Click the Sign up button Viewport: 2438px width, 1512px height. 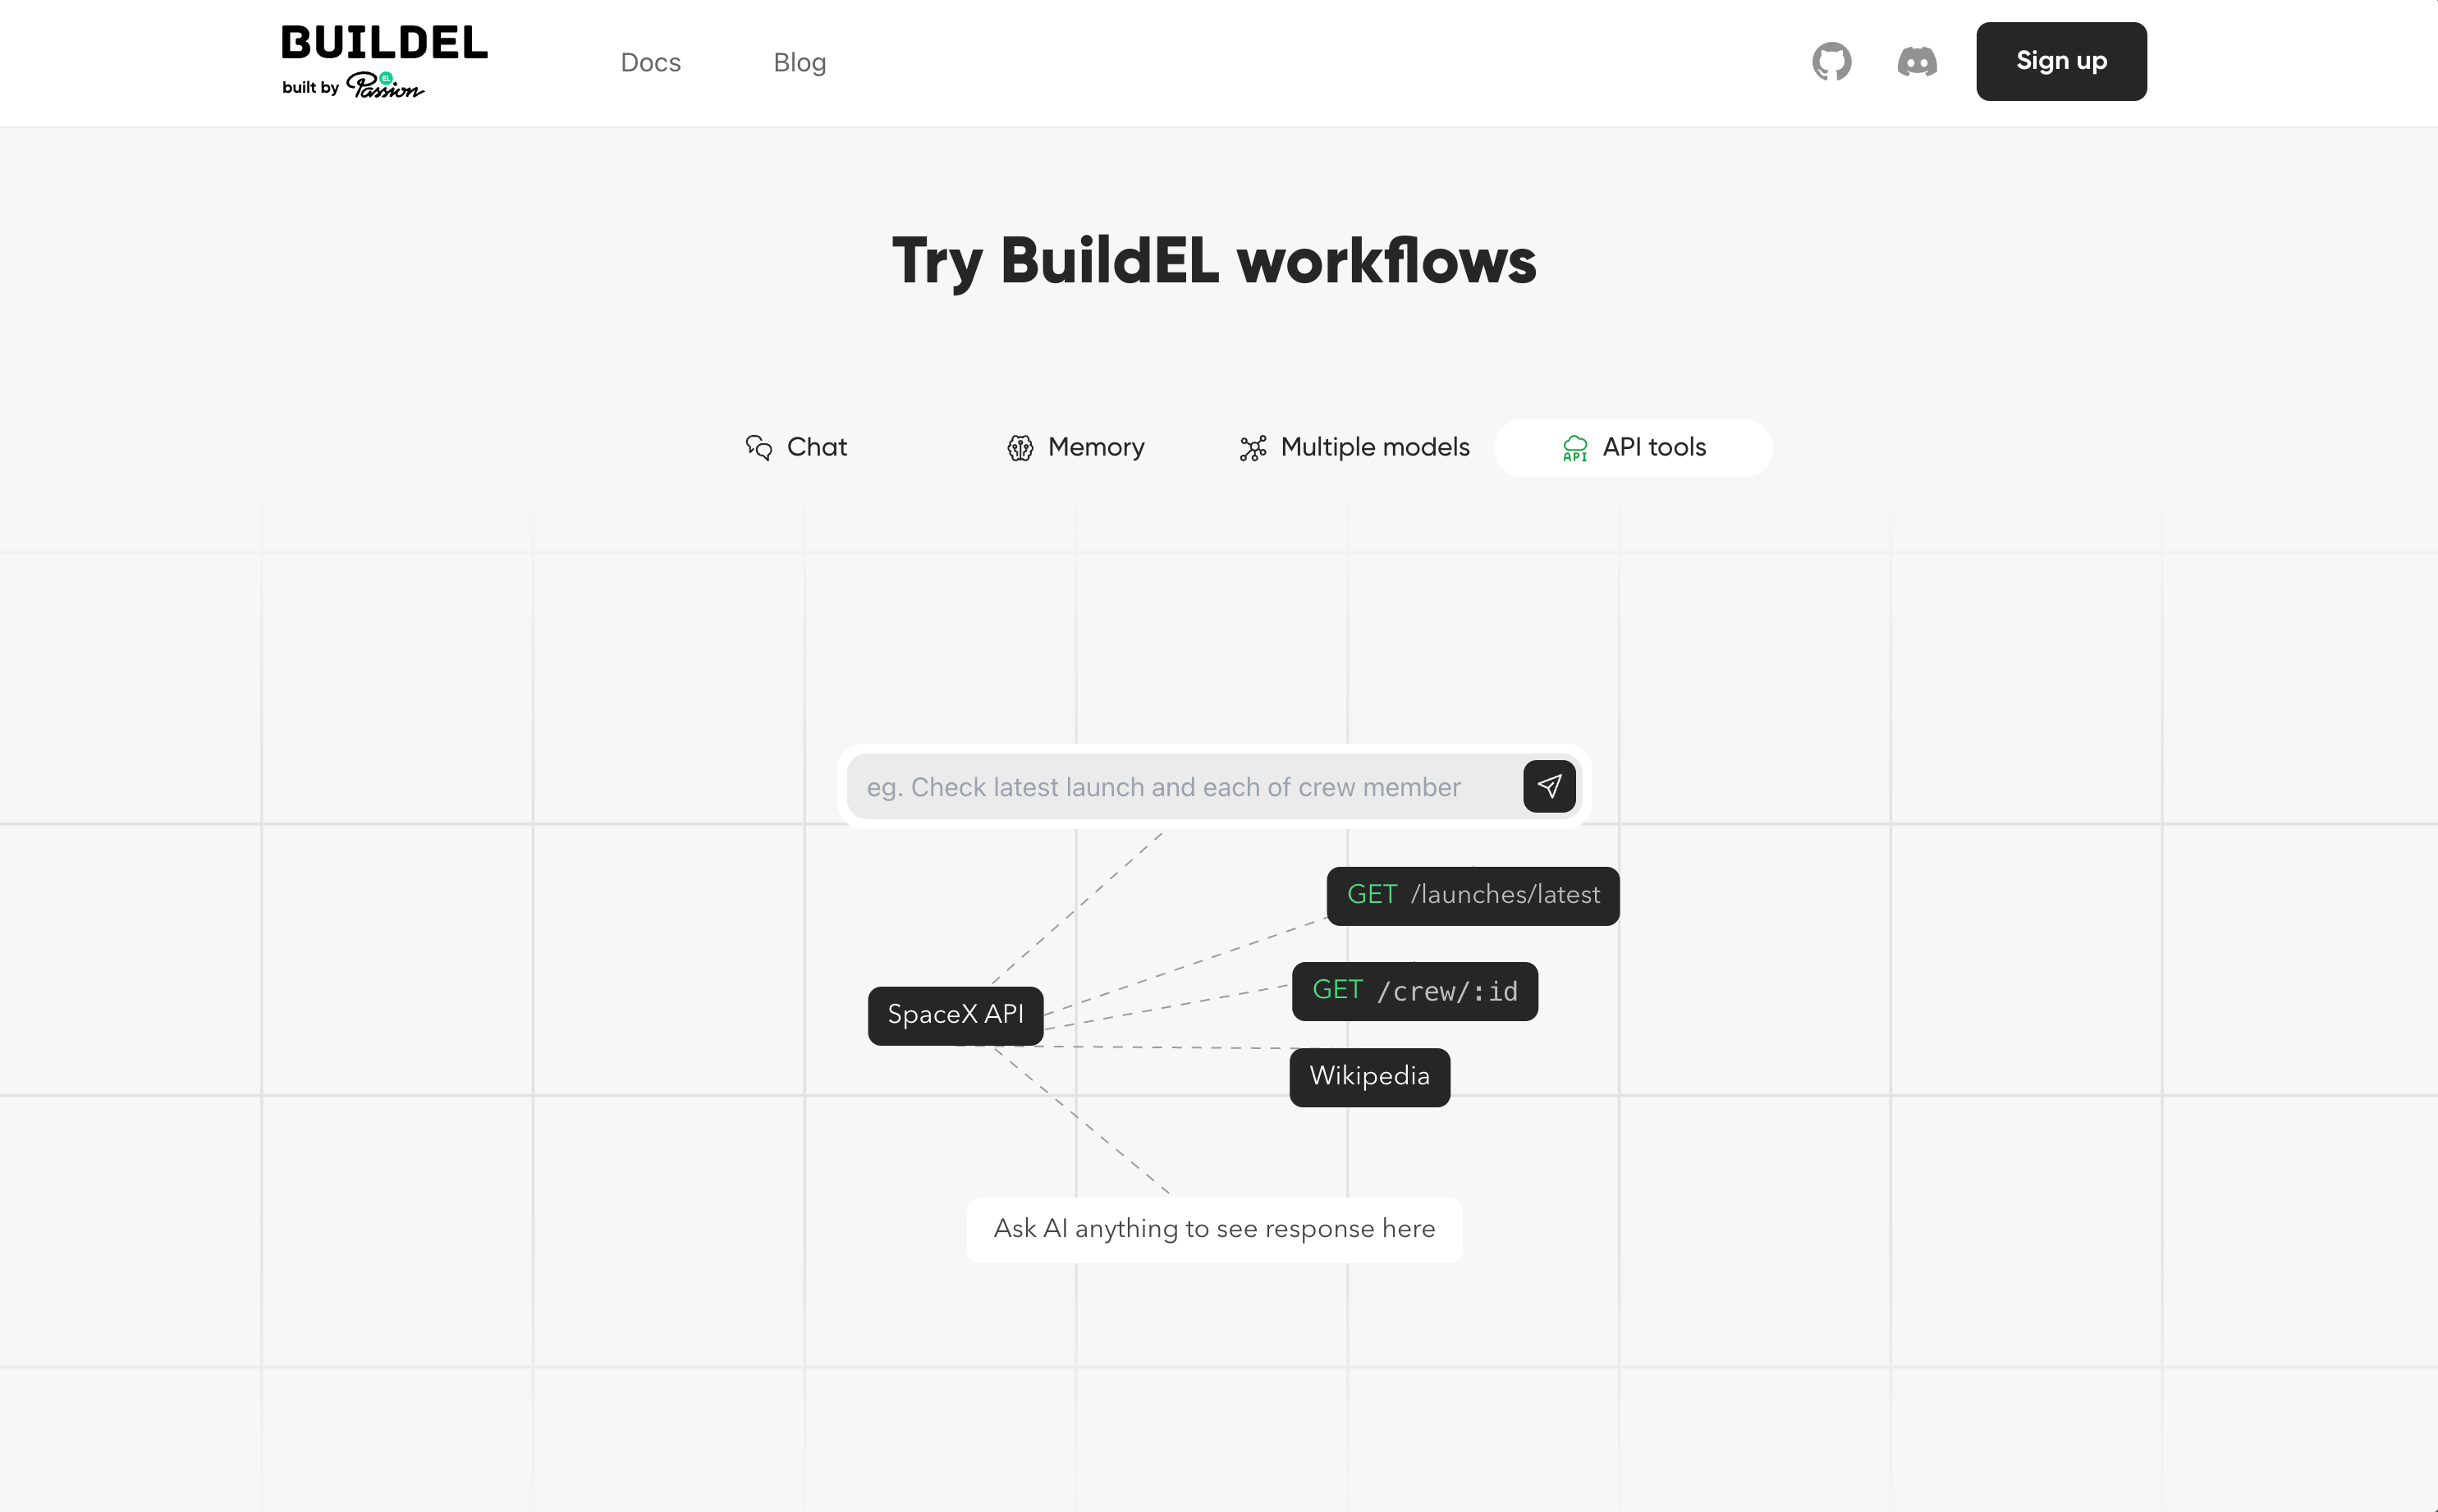pyautogui.click(x=2062, y=61)
